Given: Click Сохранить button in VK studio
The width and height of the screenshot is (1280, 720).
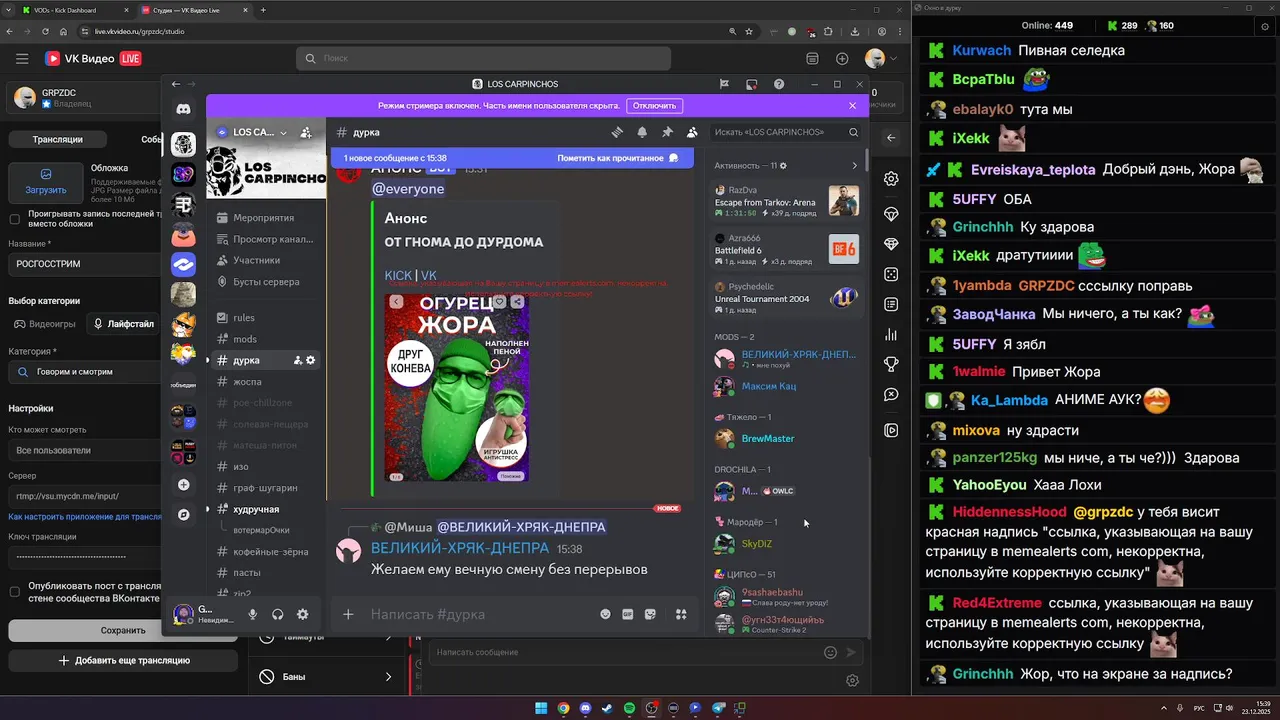Looking at the screenshot, I should click(x=123, y=630).
